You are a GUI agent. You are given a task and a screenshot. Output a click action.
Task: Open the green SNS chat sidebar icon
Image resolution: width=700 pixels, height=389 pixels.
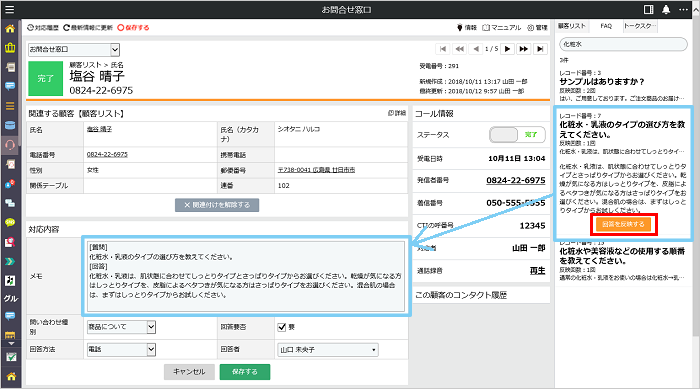10,222
